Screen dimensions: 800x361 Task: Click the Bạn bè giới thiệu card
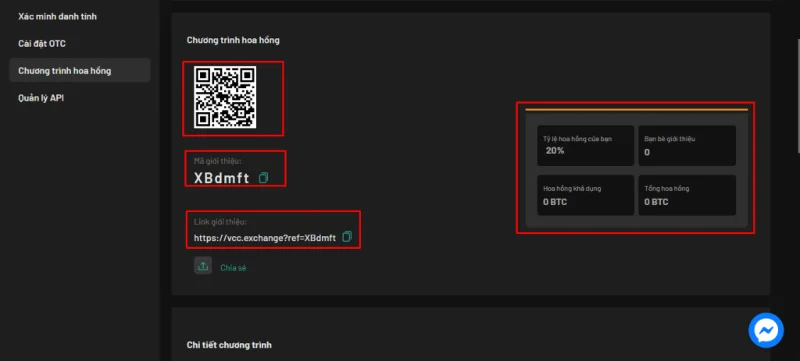687,145
